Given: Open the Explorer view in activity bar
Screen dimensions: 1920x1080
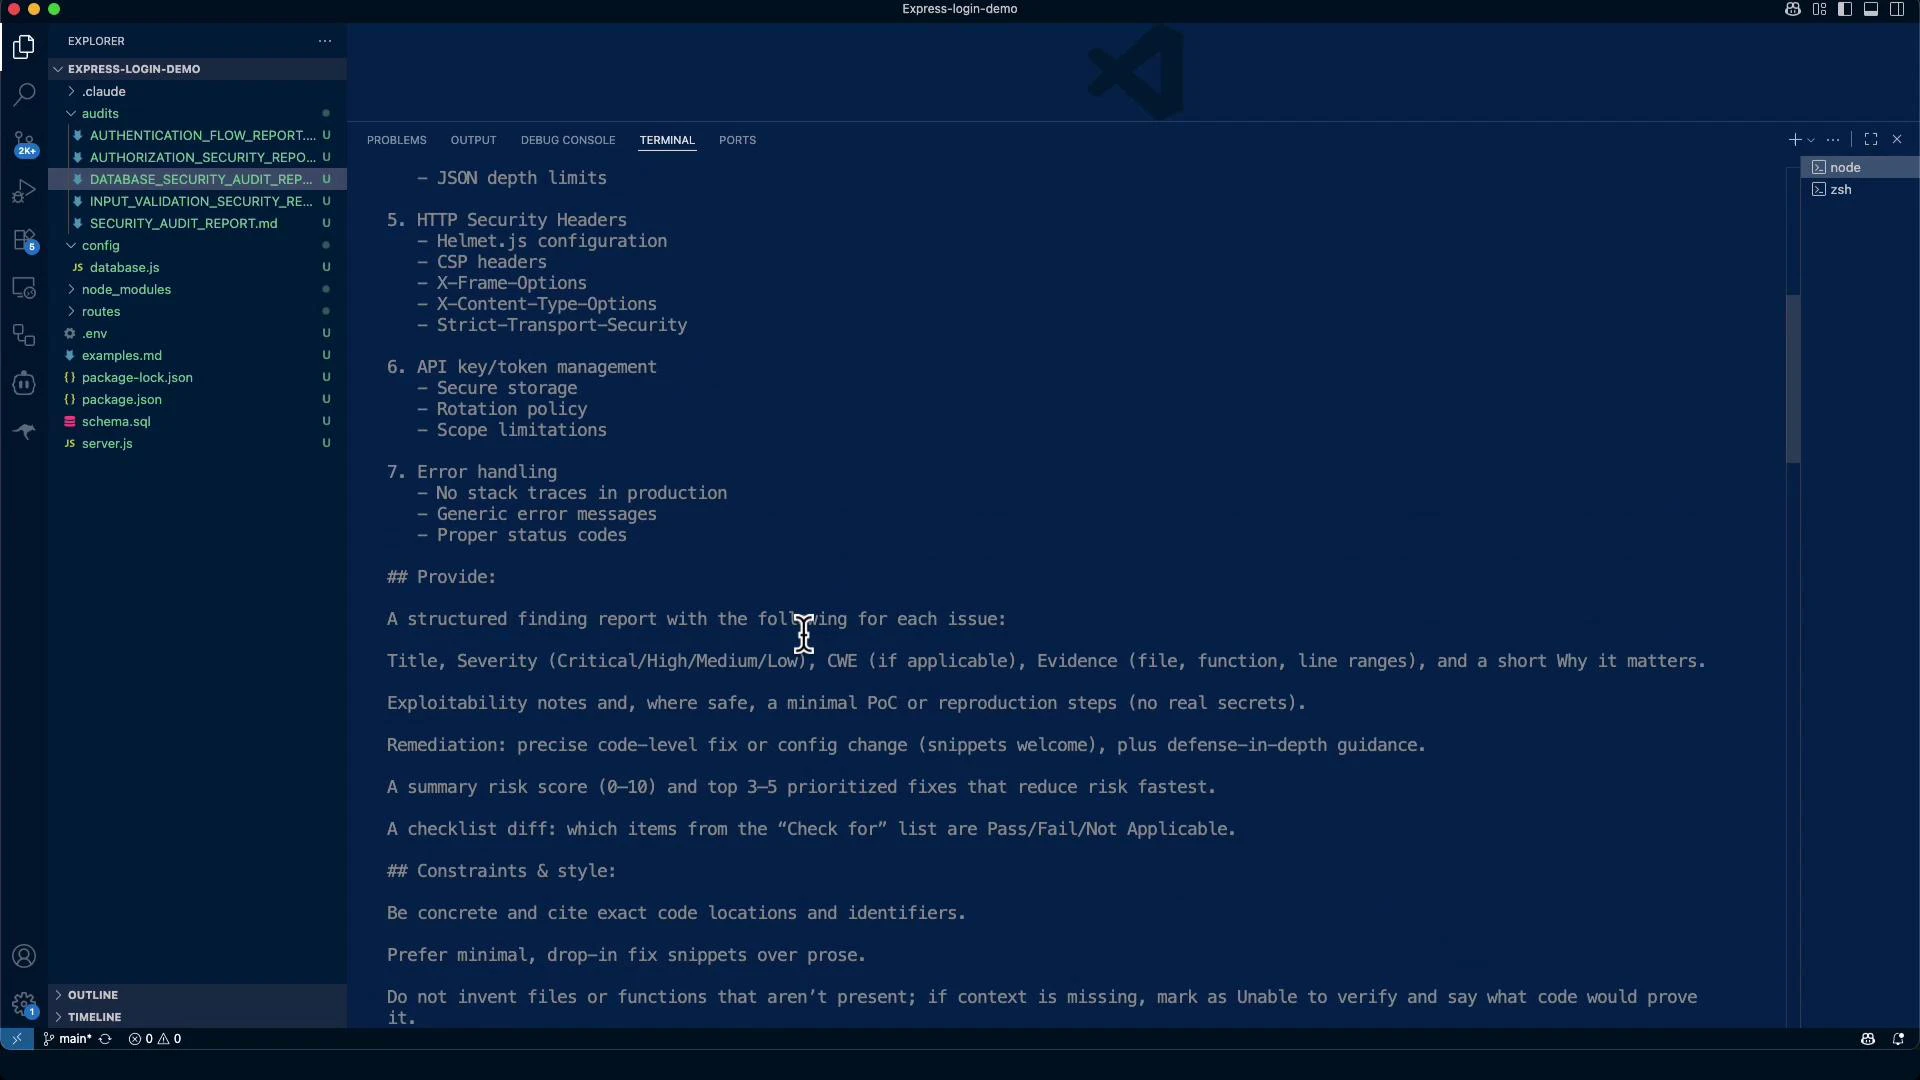Looking at the screenshot, I should pos(24,47).
